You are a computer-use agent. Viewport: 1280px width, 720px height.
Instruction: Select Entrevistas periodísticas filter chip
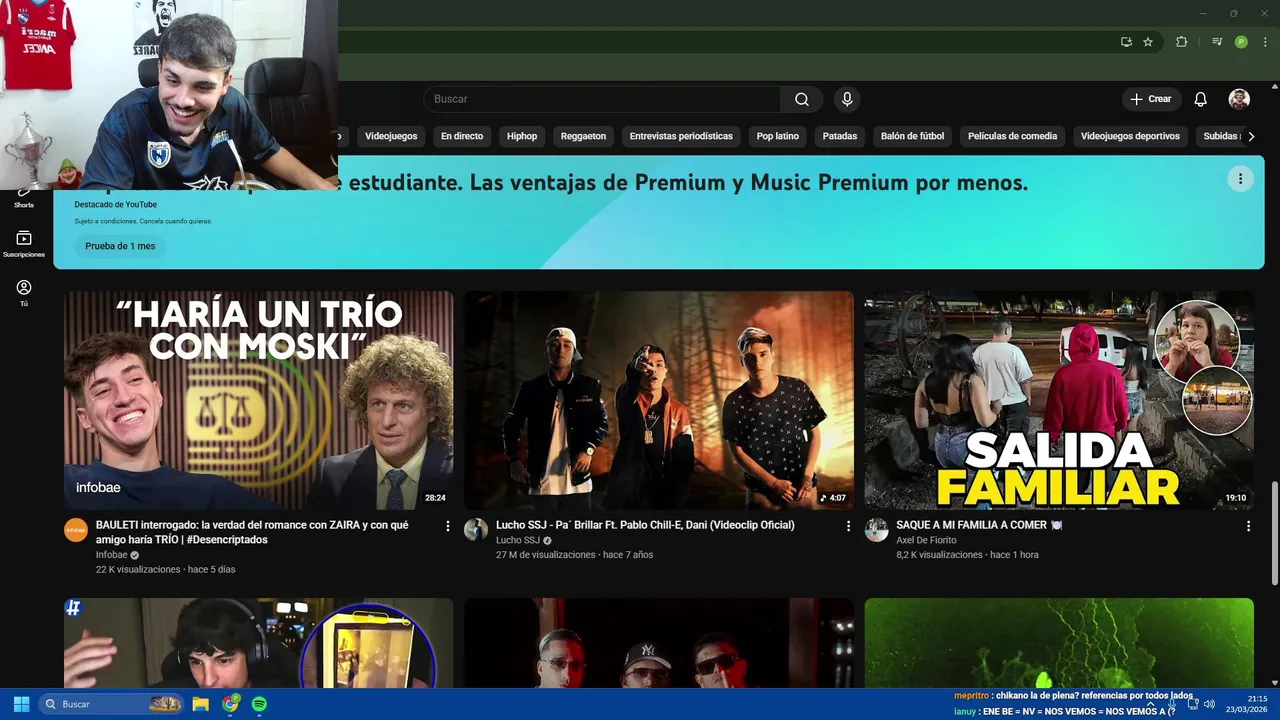pos(681,136)
